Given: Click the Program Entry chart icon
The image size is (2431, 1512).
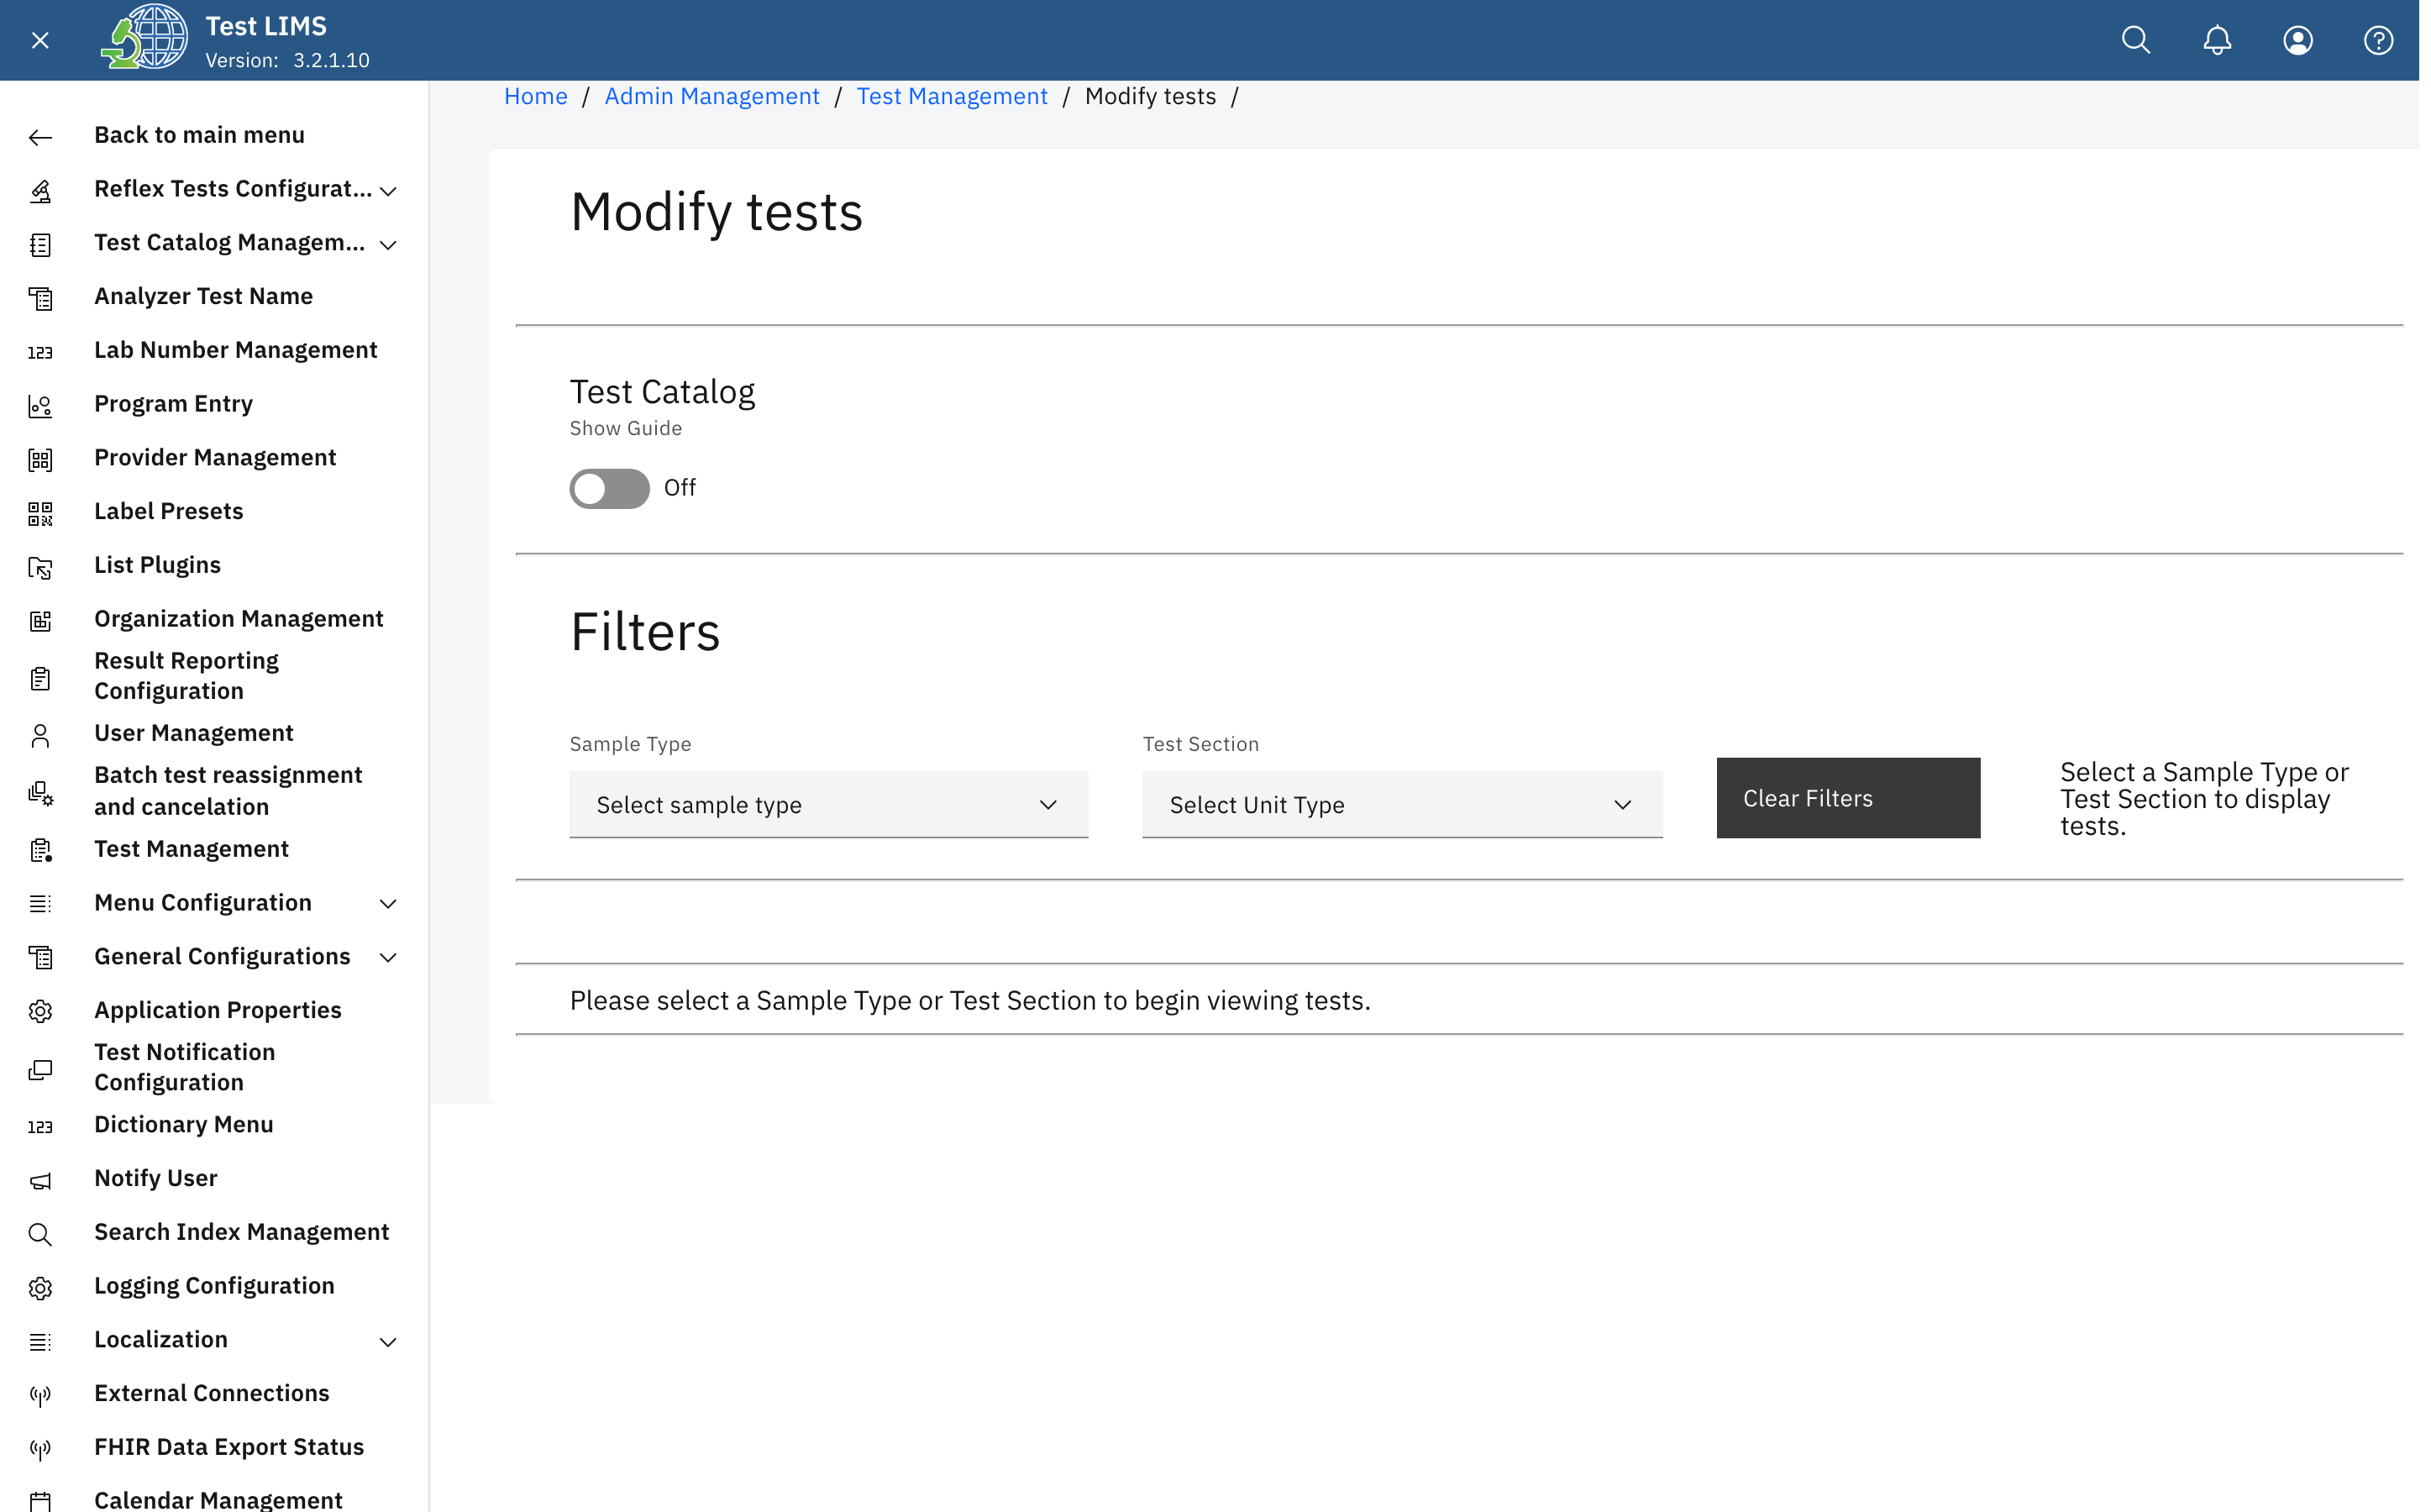Looking at the screenshot, I should coord(40,406).
